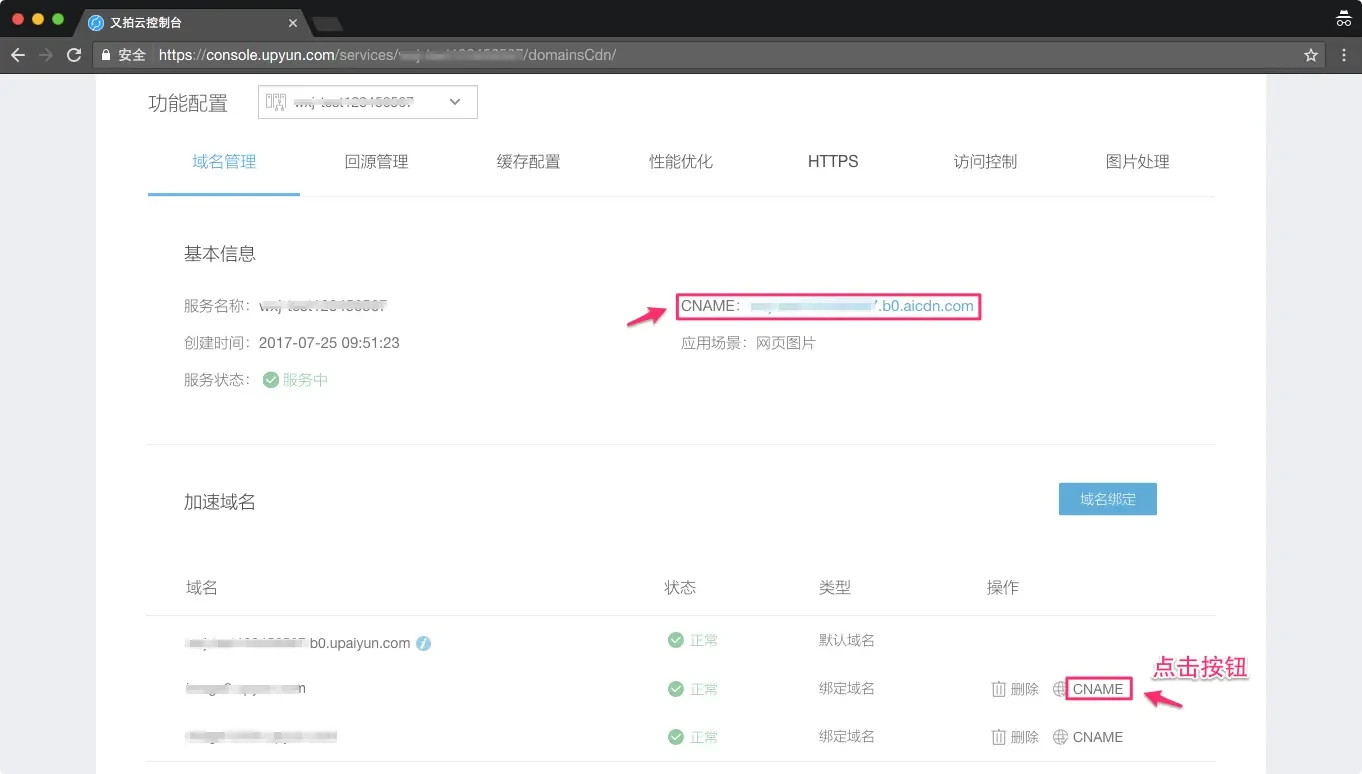Switch to the 回源管理 tab

click(x=376, y=162)
